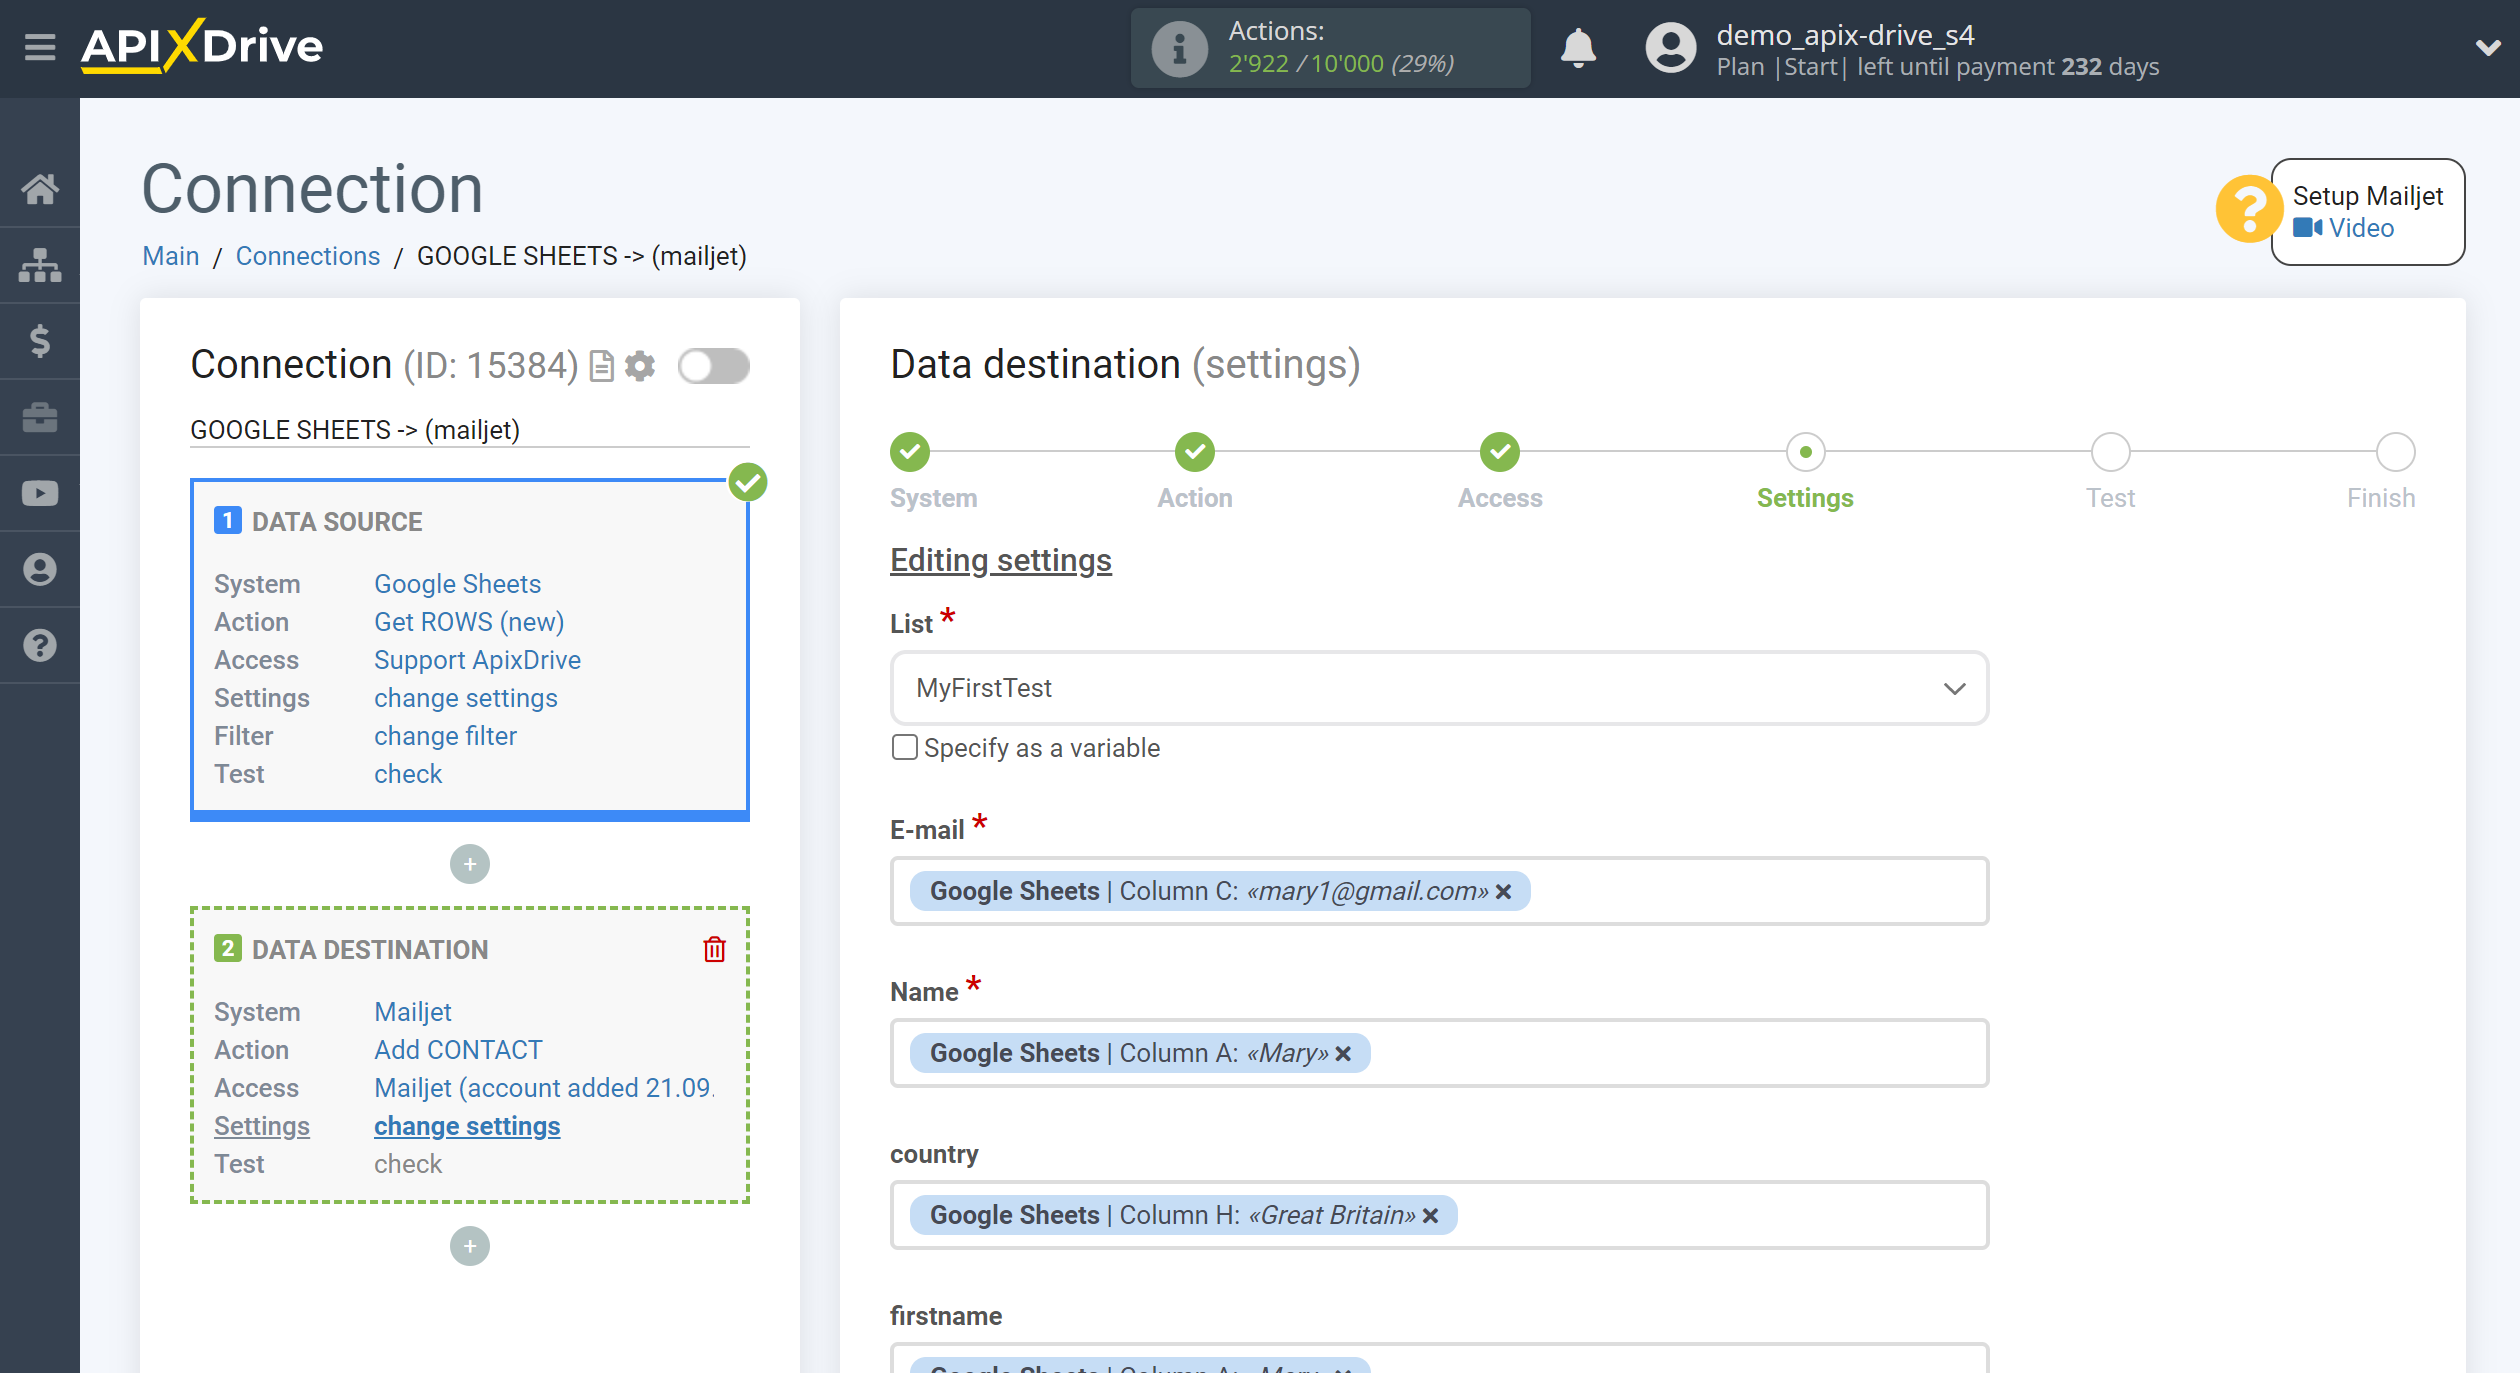
Task: Click the DATA DESTINATION header
Action: (370, 950)
